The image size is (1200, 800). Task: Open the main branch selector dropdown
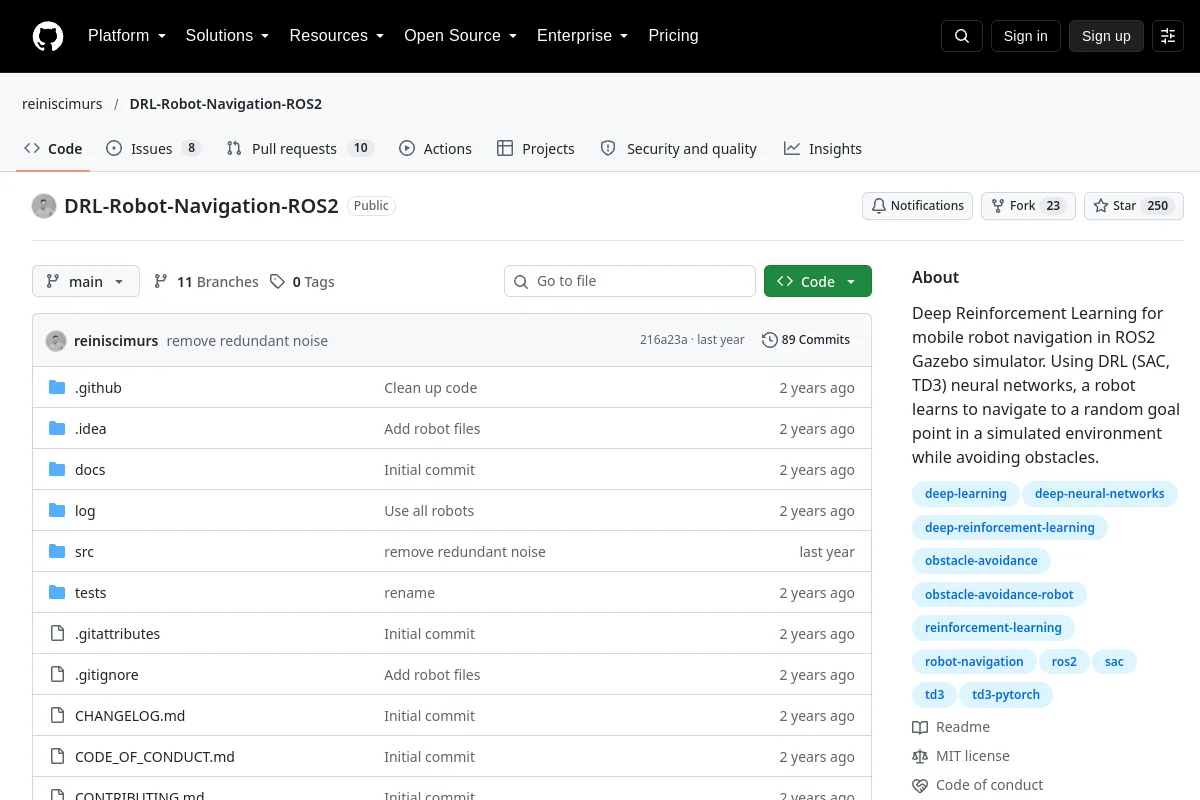tap(86, 282)
